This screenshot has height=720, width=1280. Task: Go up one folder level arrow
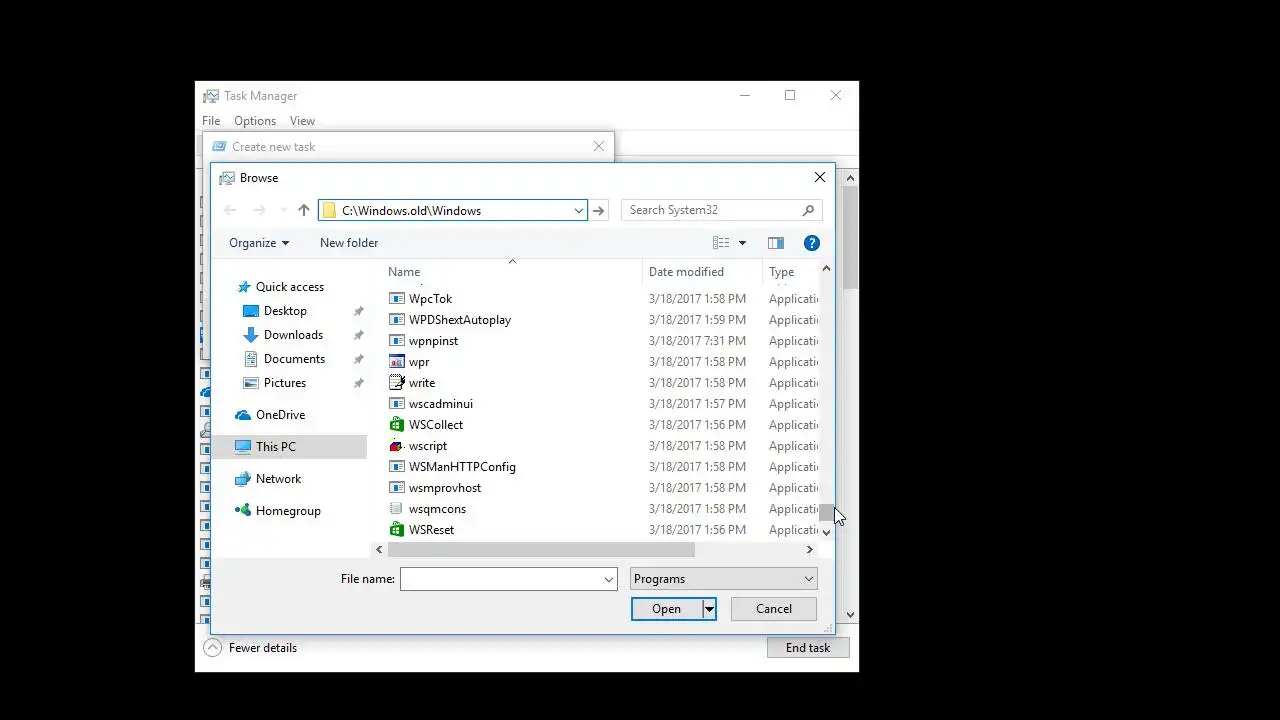click(304, 210)
